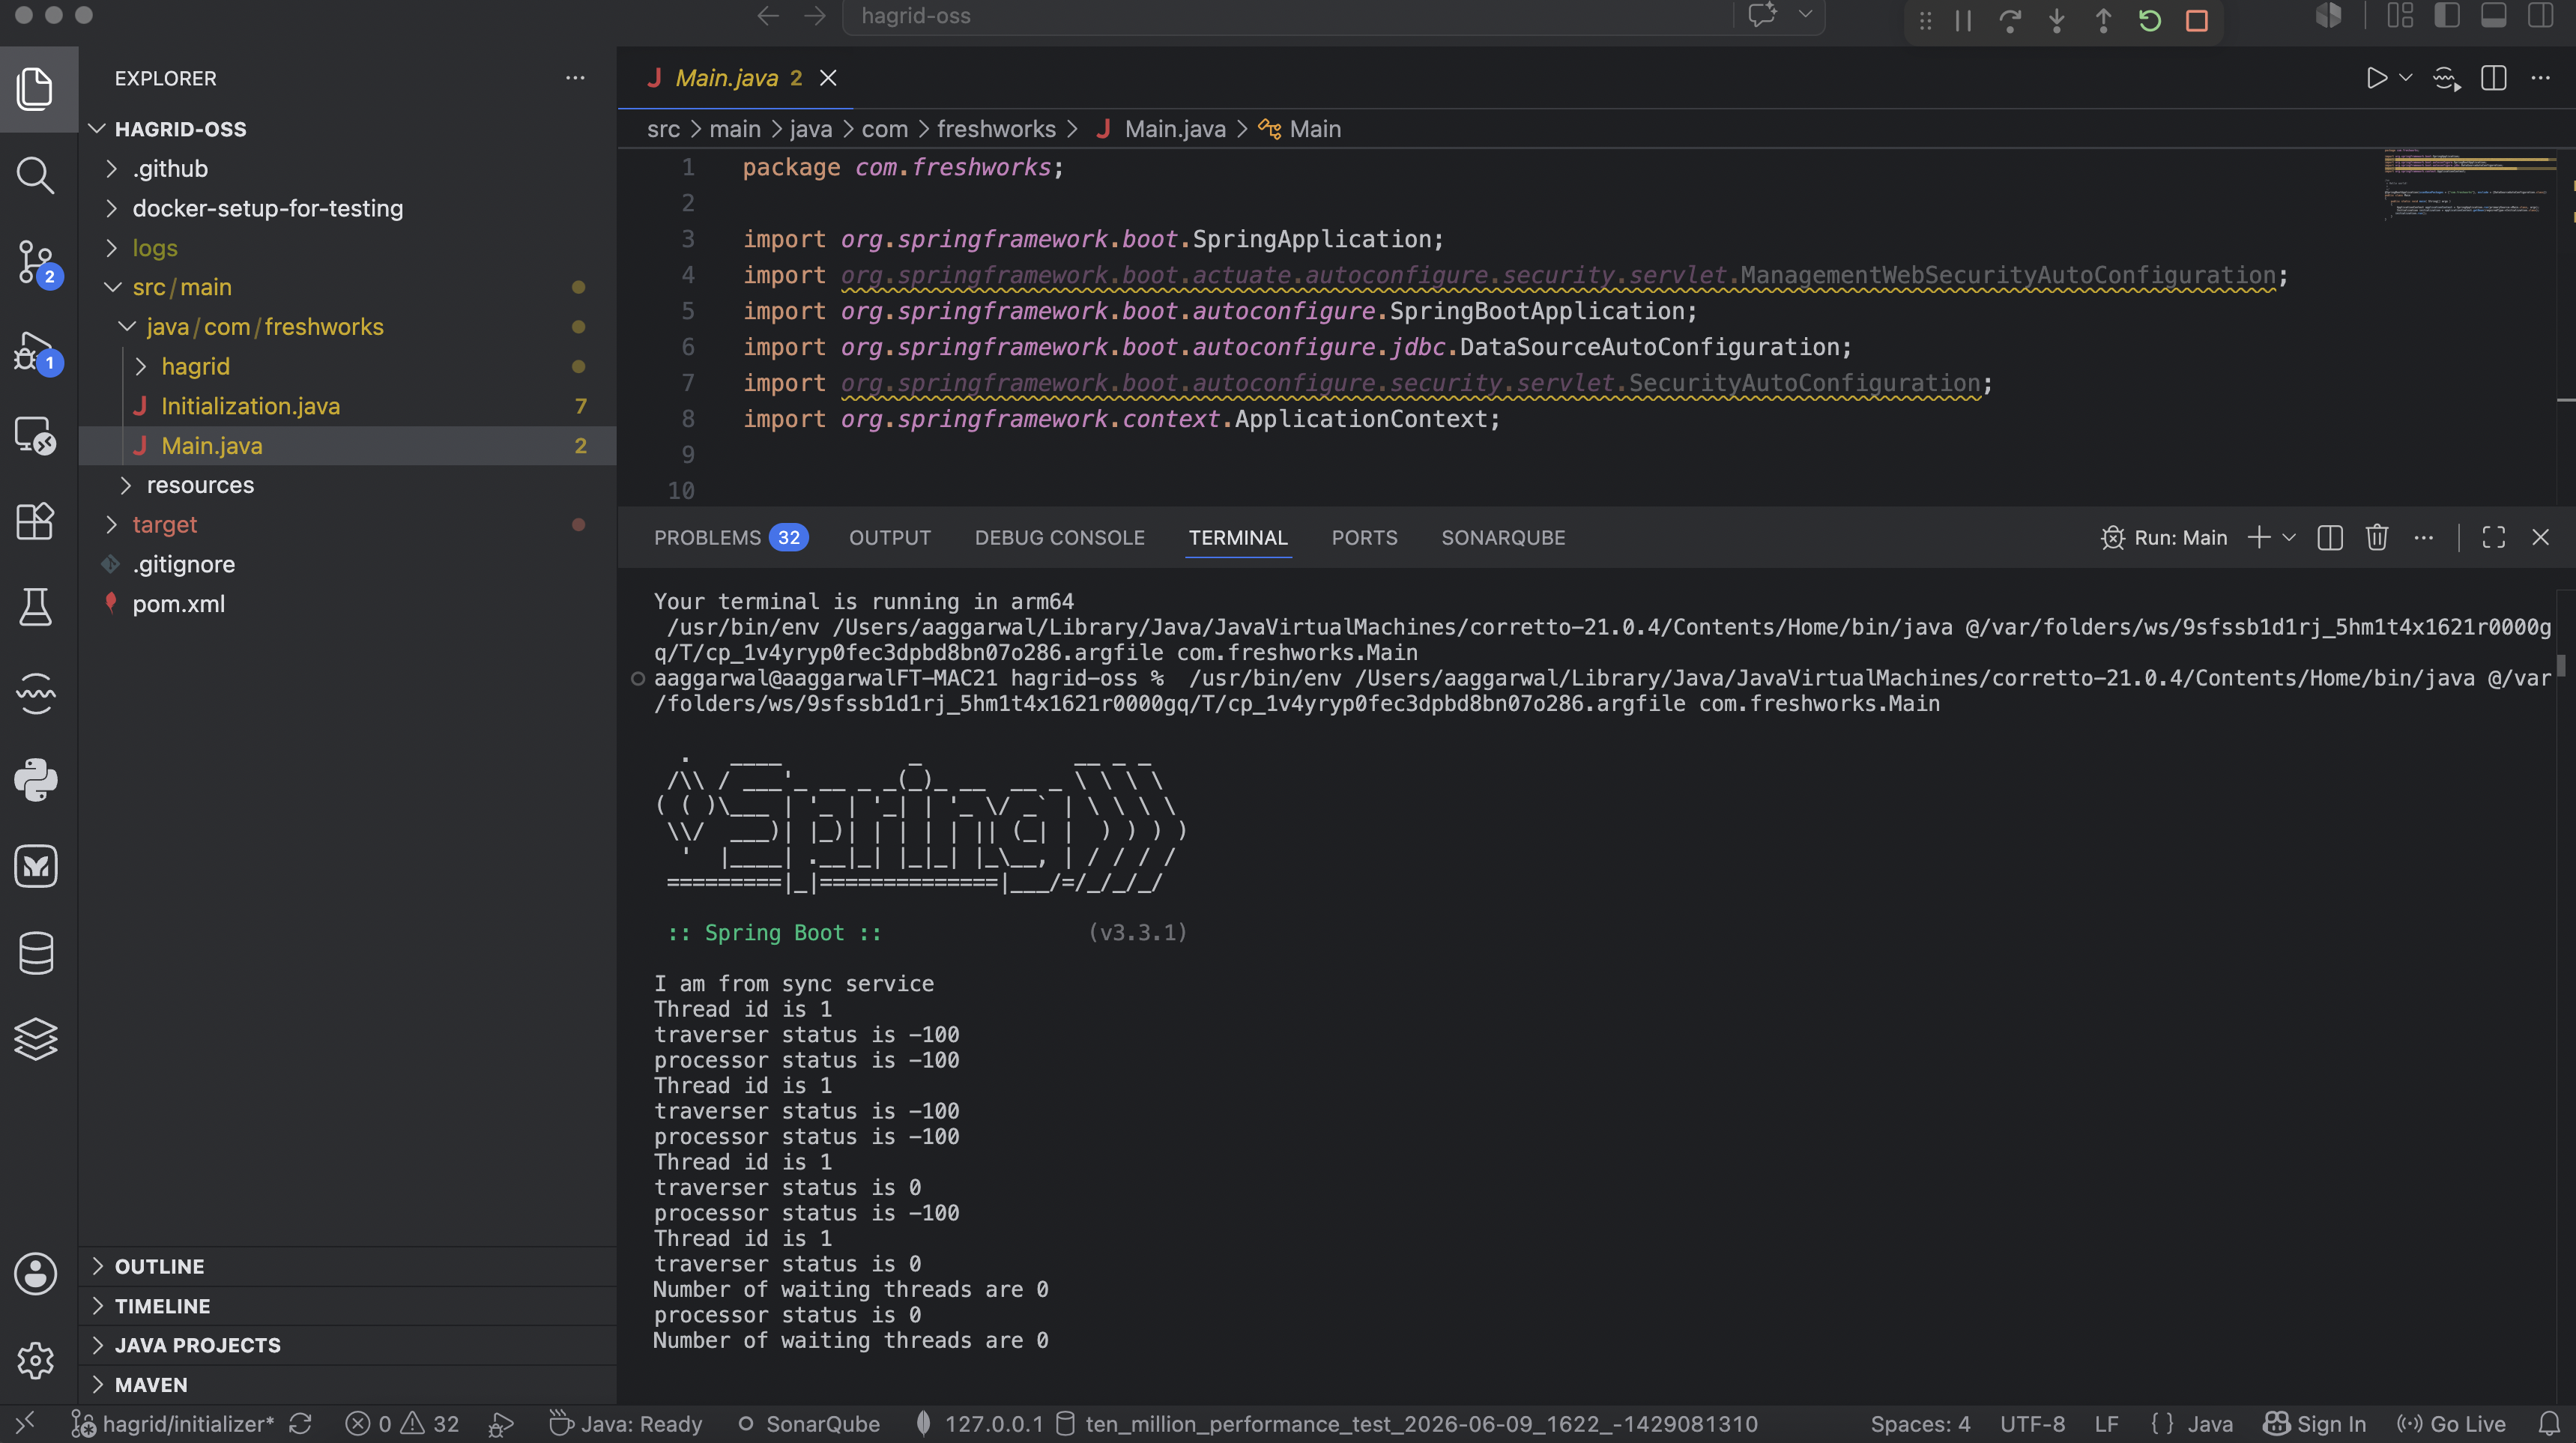The height and width of the screenshot is (1443, 2576).
Task: Maximize the panel size
Action: tap(2494, 538)
